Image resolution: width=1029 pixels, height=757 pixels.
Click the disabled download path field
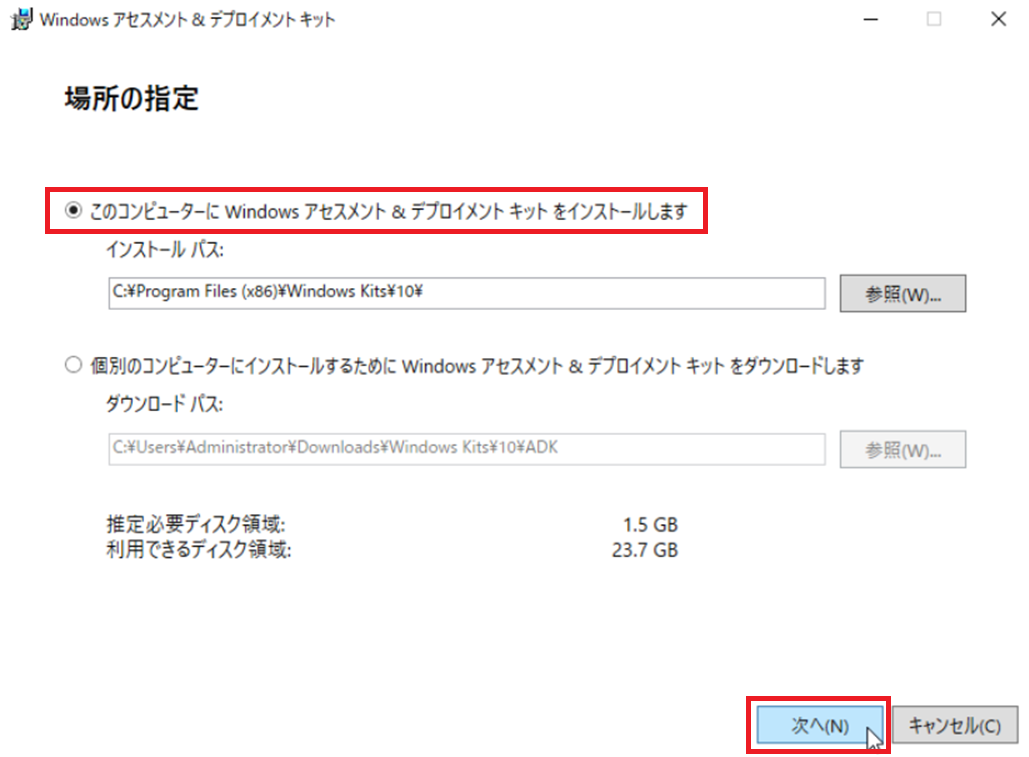[467, 449]
